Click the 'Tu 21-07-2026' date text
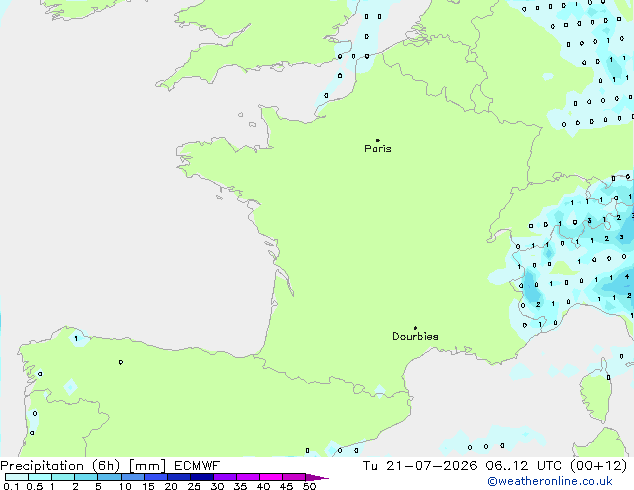 tap(420, 466)
